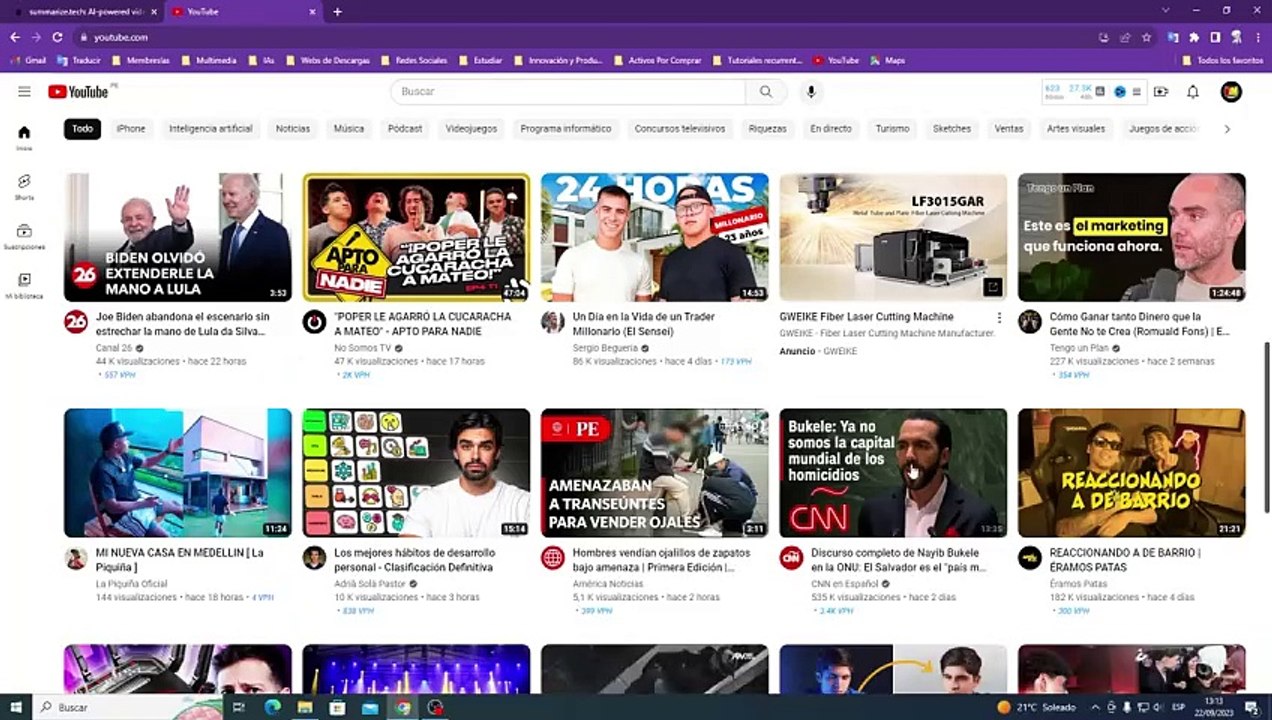Open Multimedia bookmark folder
The image size is (1272, 720).
point(209,60)
